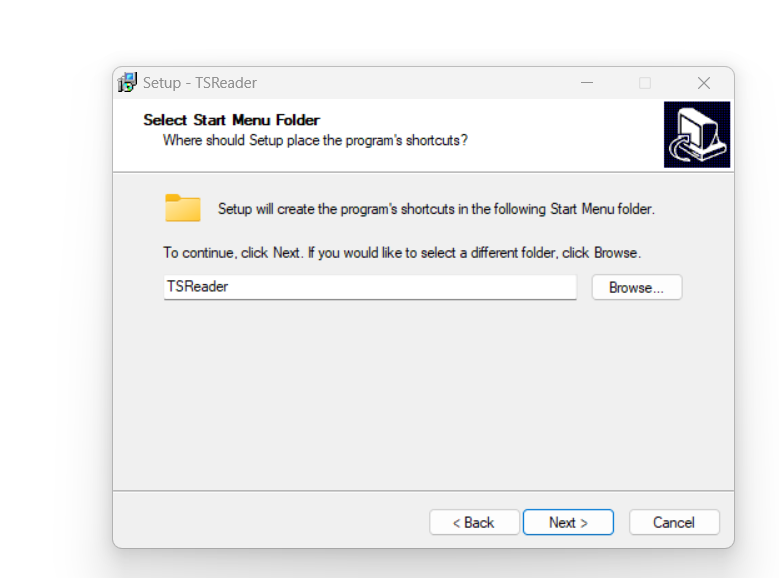Go back with the Back button
The width and height of the screenshot is (779, 578).
[x=474, y=522]
